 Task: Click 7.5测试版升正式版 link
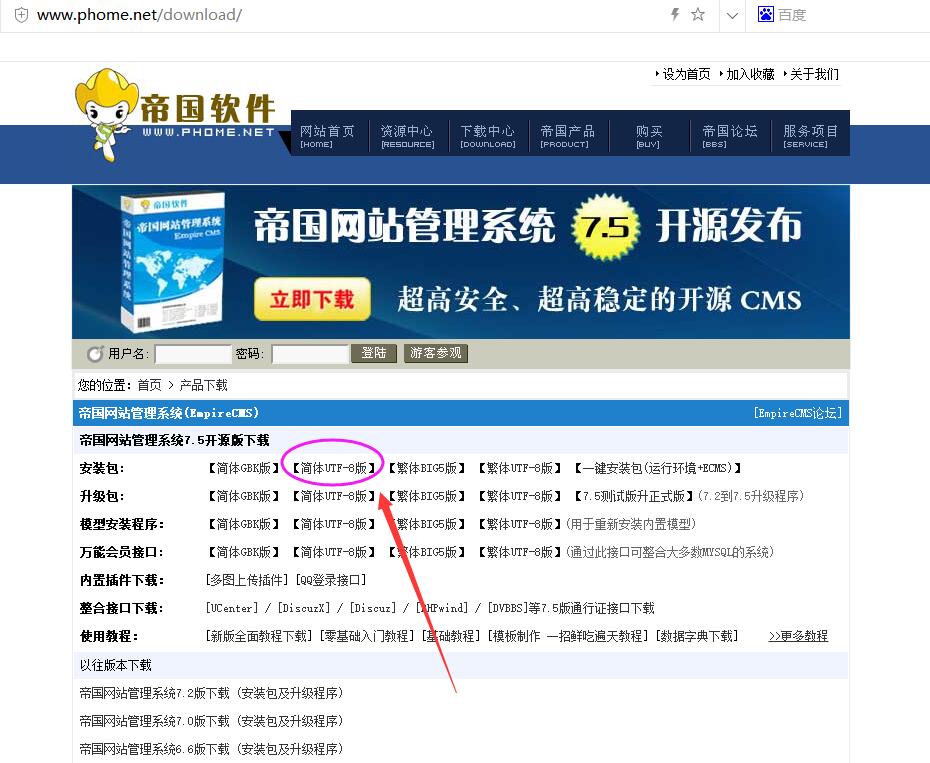(x=634, y=496)
